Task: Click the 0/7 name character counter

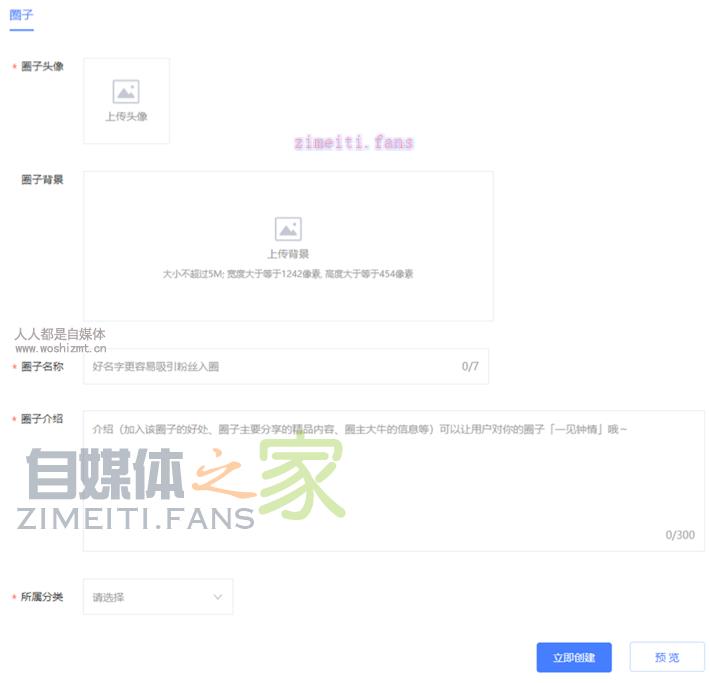Action: 470,366
